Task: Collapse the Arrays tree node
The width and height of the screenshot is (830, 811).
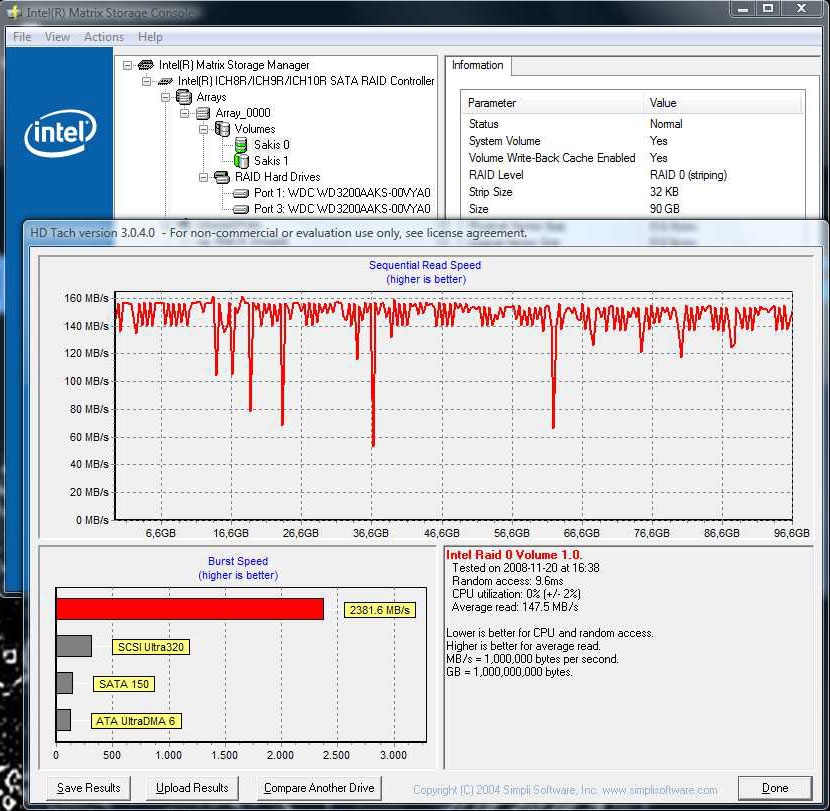Action: [x=166, y=97]
